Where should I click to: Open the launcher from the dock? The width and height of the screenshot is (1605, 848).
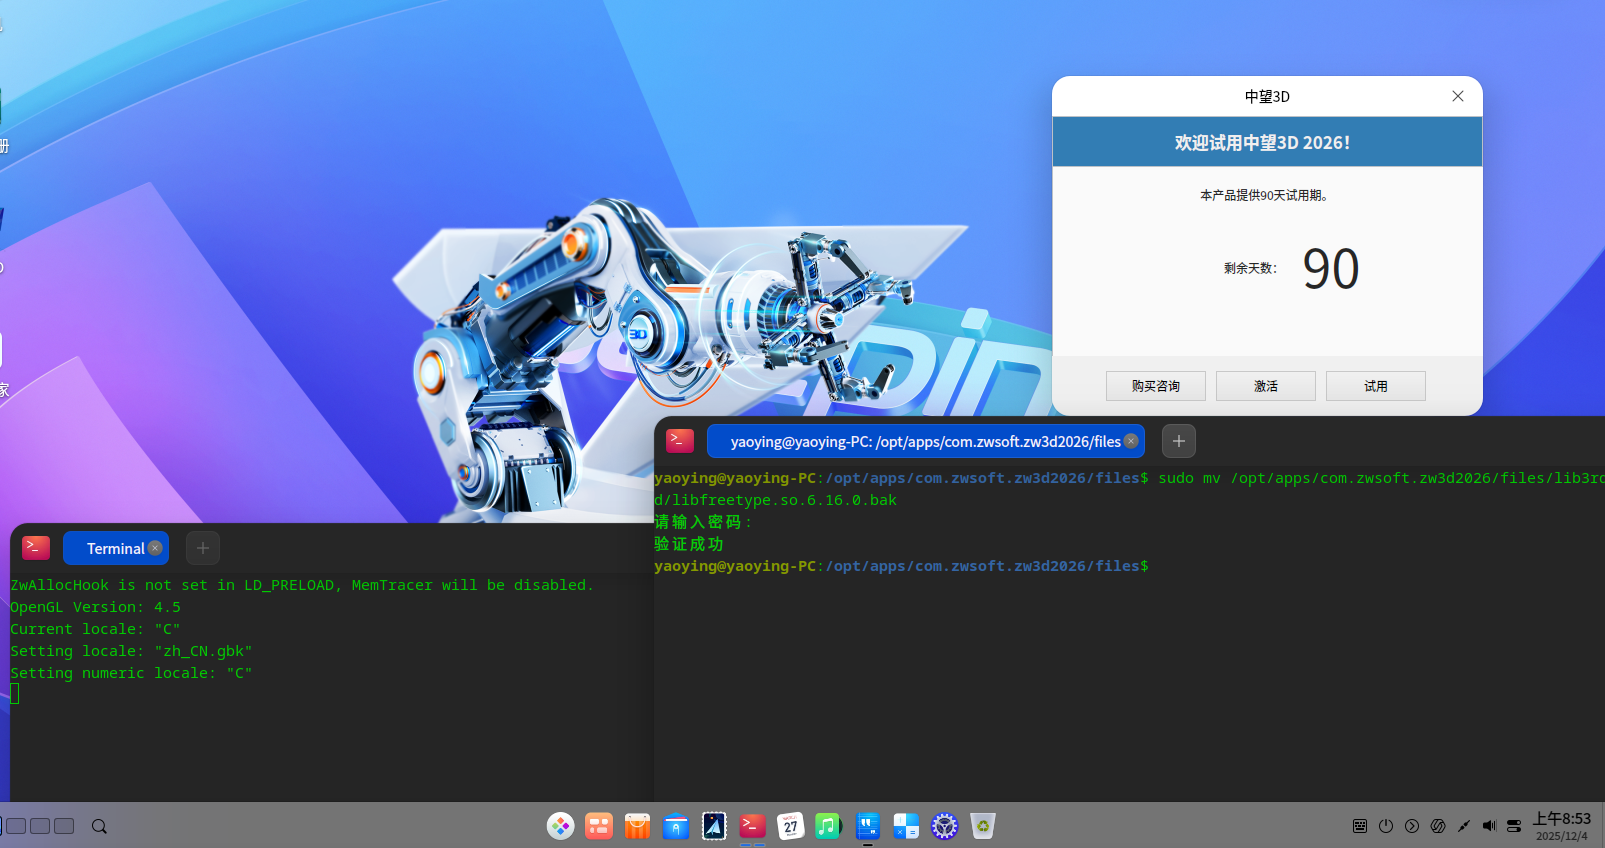[x=561, y=826]
